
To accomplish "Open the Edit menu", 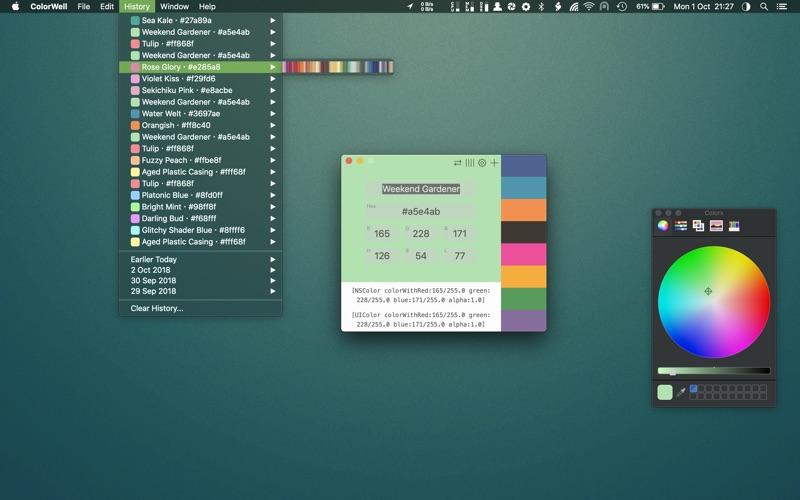I will [x=107, y=6].
